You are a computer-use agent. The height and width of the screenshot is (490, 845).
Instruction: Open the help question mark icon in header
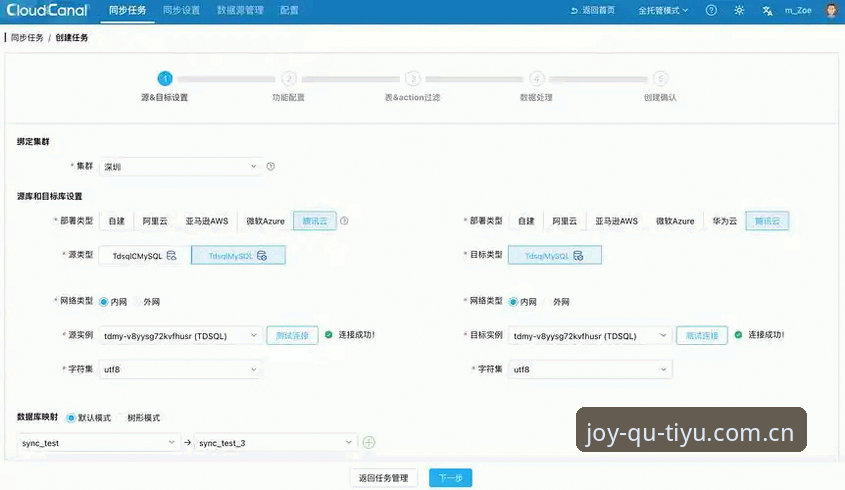pos(711,10)
